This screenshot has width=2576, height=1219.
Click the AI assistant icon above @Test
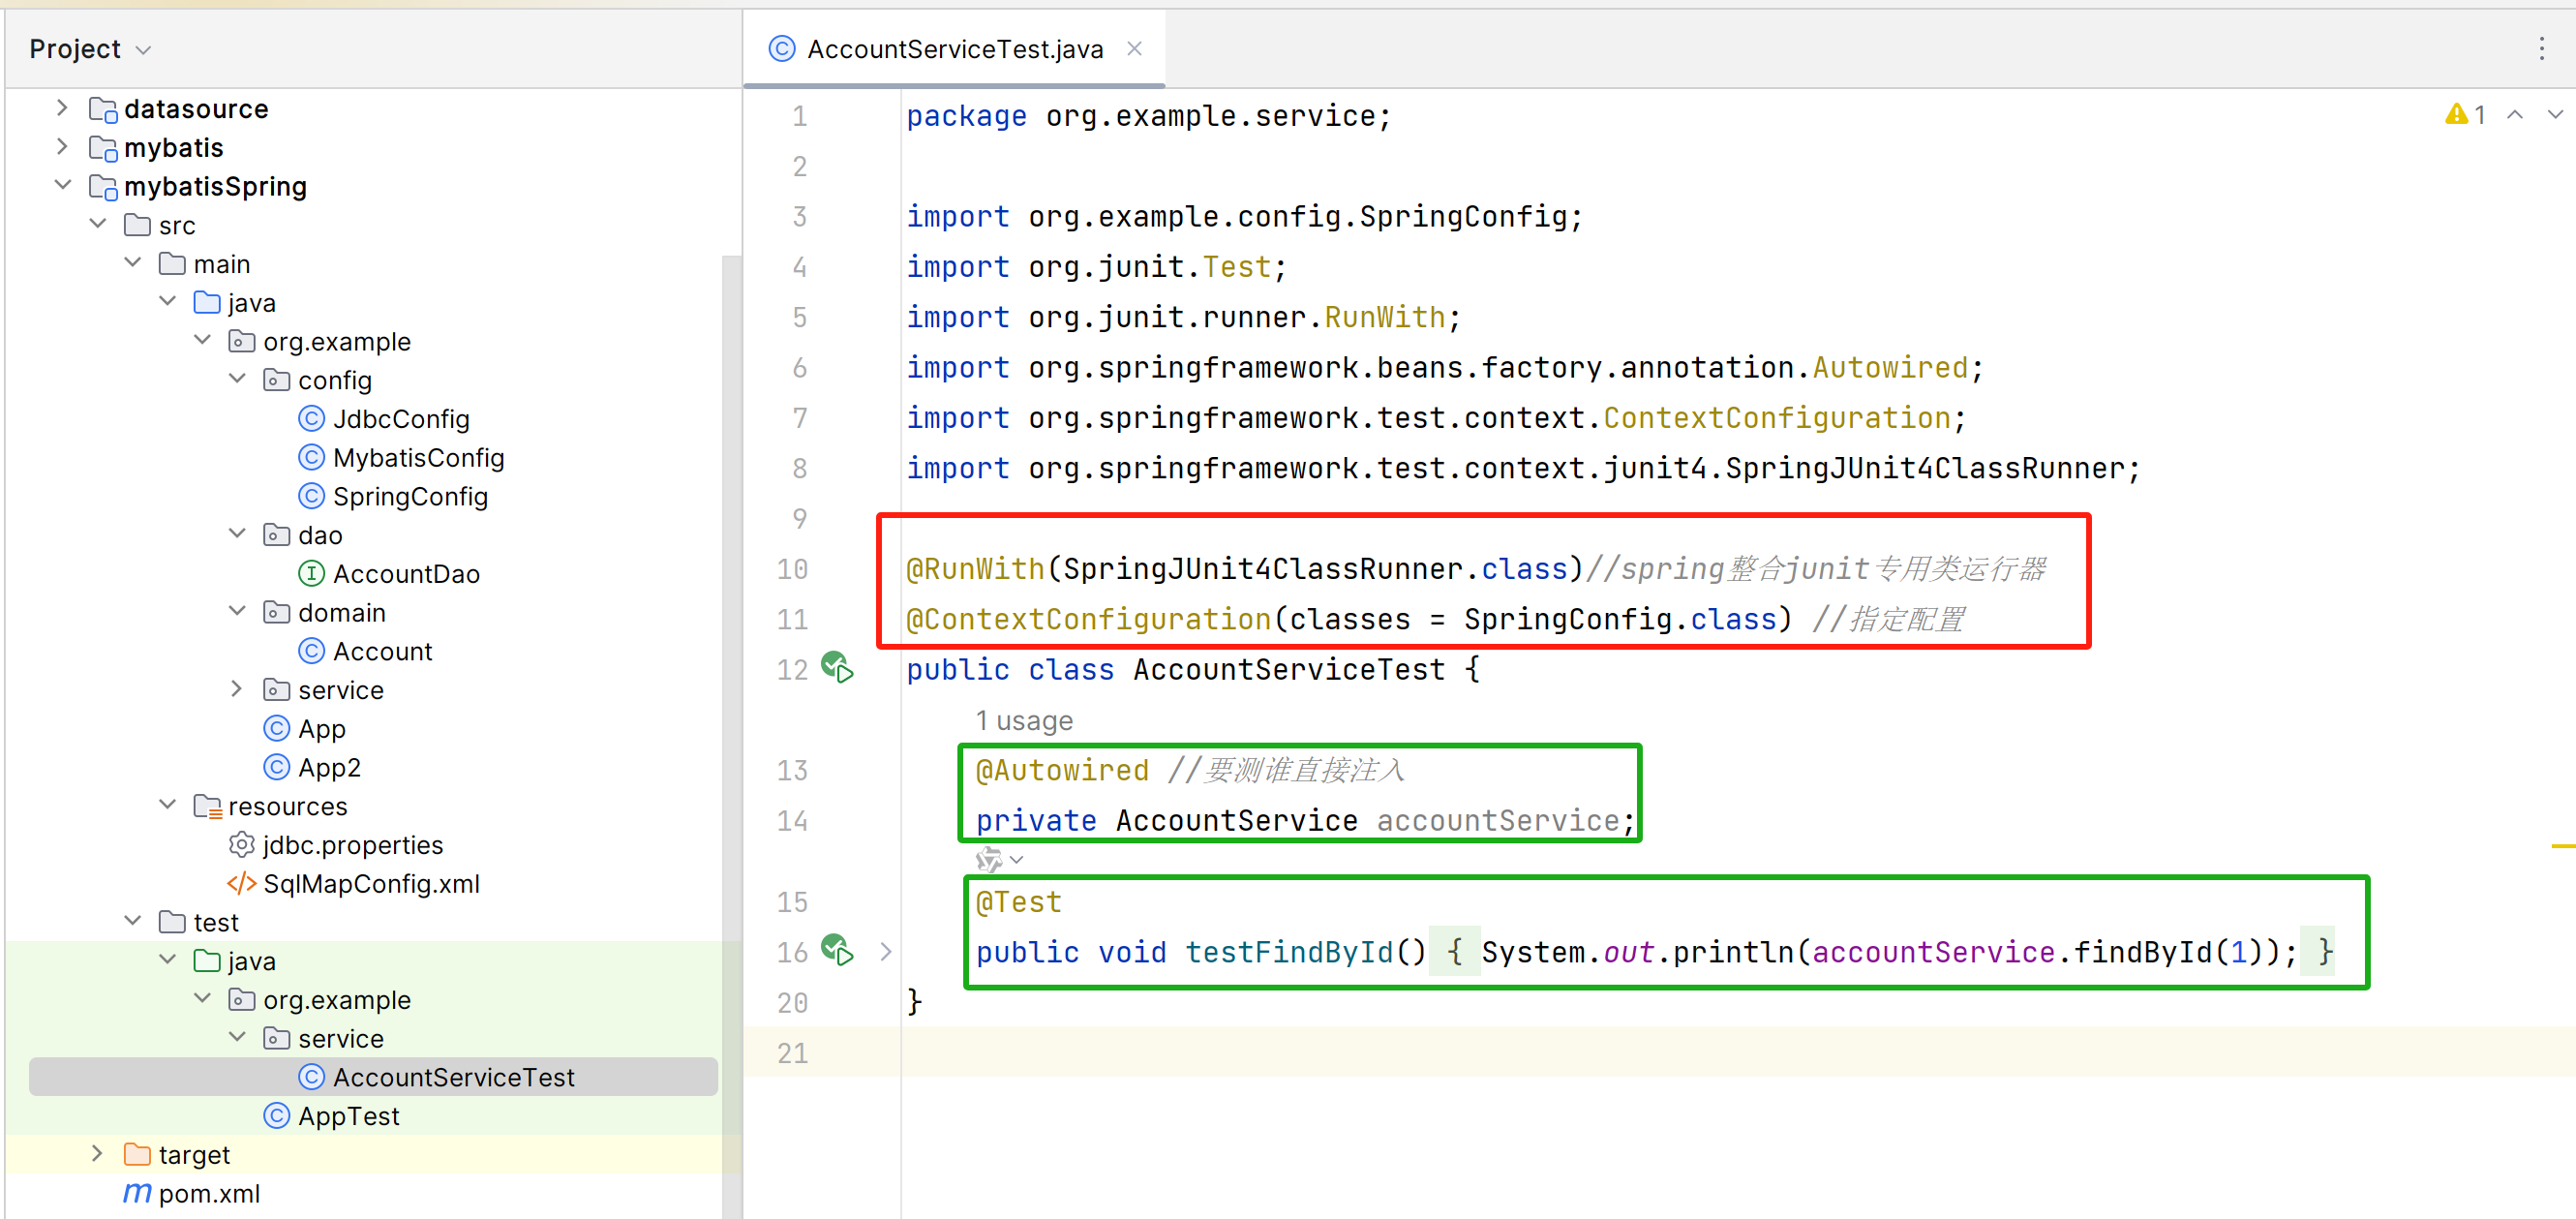point(989,859)
